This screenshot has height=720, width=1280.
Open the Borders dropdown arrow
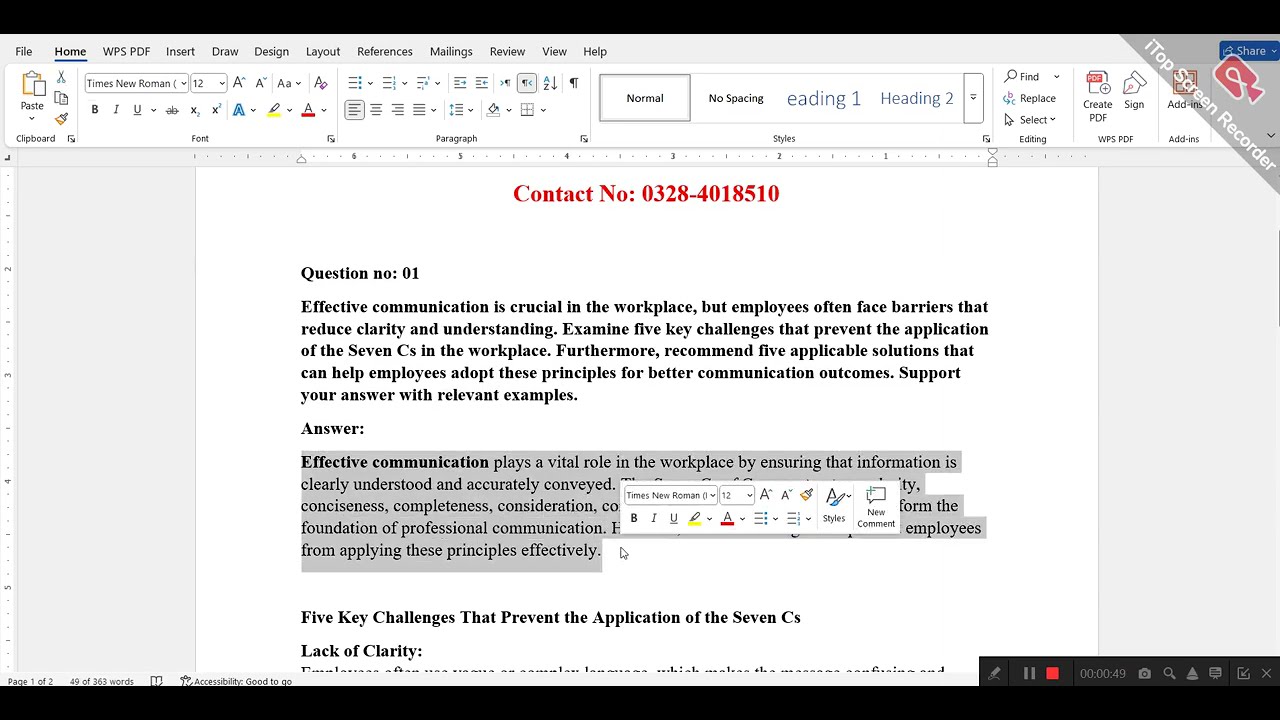tap(543, 110)
